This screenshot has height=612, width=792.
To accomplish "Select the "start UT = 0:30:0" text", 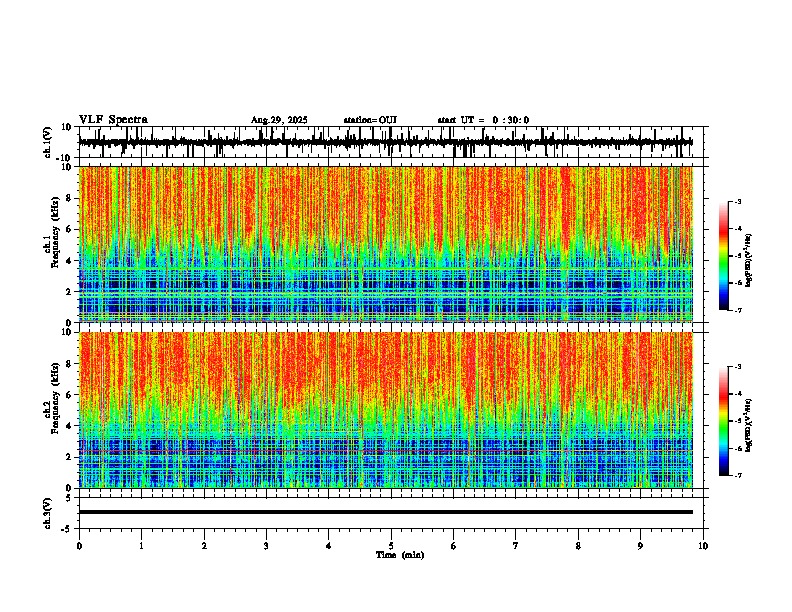I will tap(483, 120).
